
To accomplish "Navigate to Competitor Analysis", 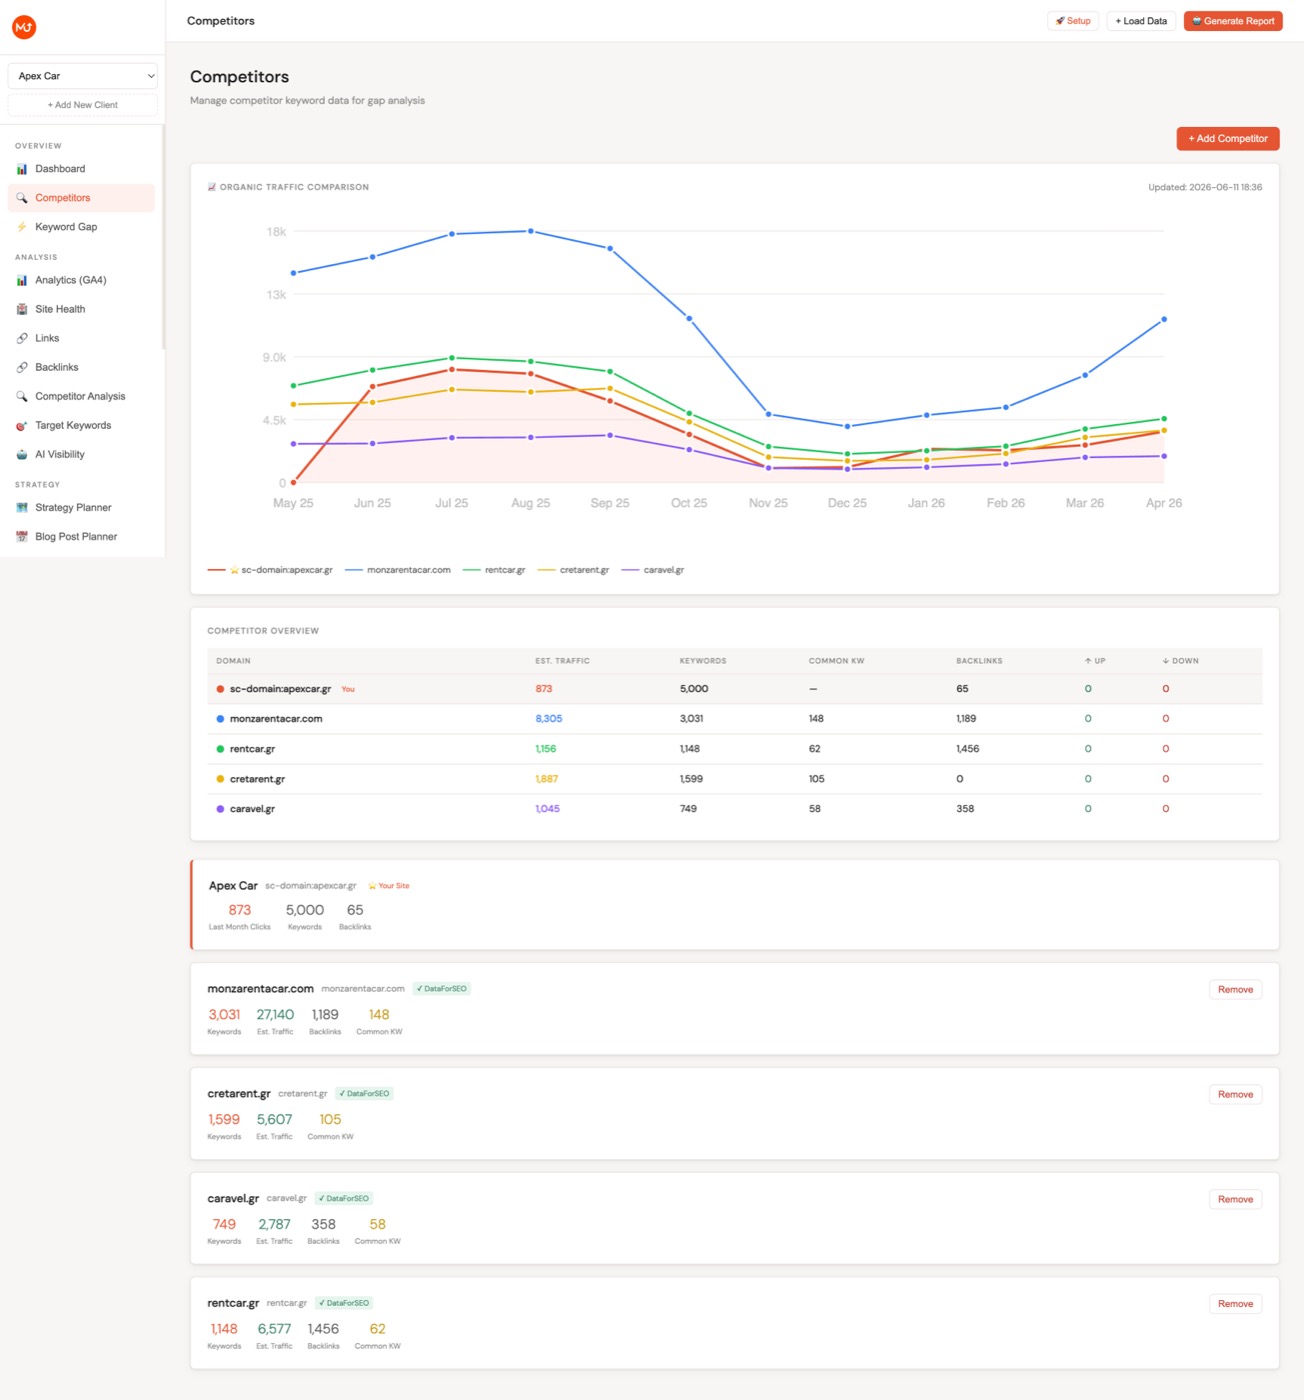I will tap(81, 396).
